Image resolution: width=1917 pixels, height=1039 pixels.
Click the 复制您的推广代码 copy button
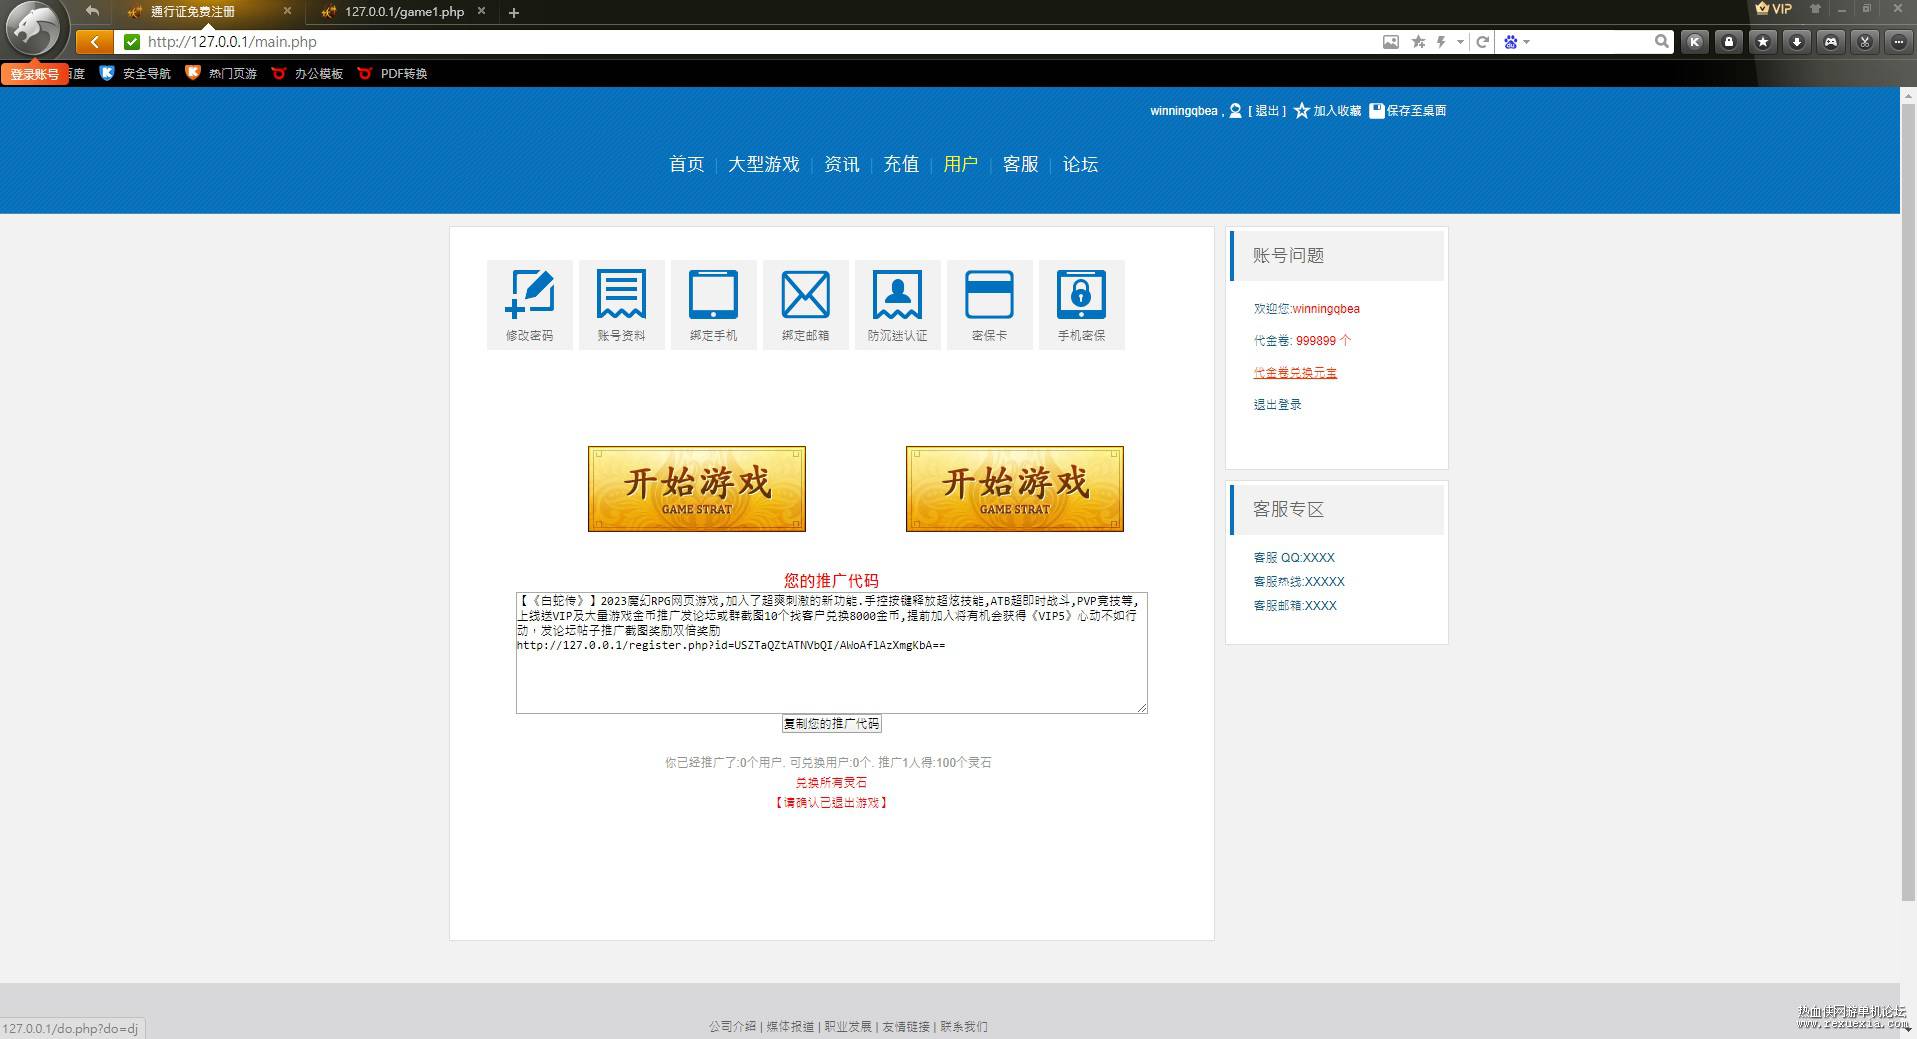[831, 724]
